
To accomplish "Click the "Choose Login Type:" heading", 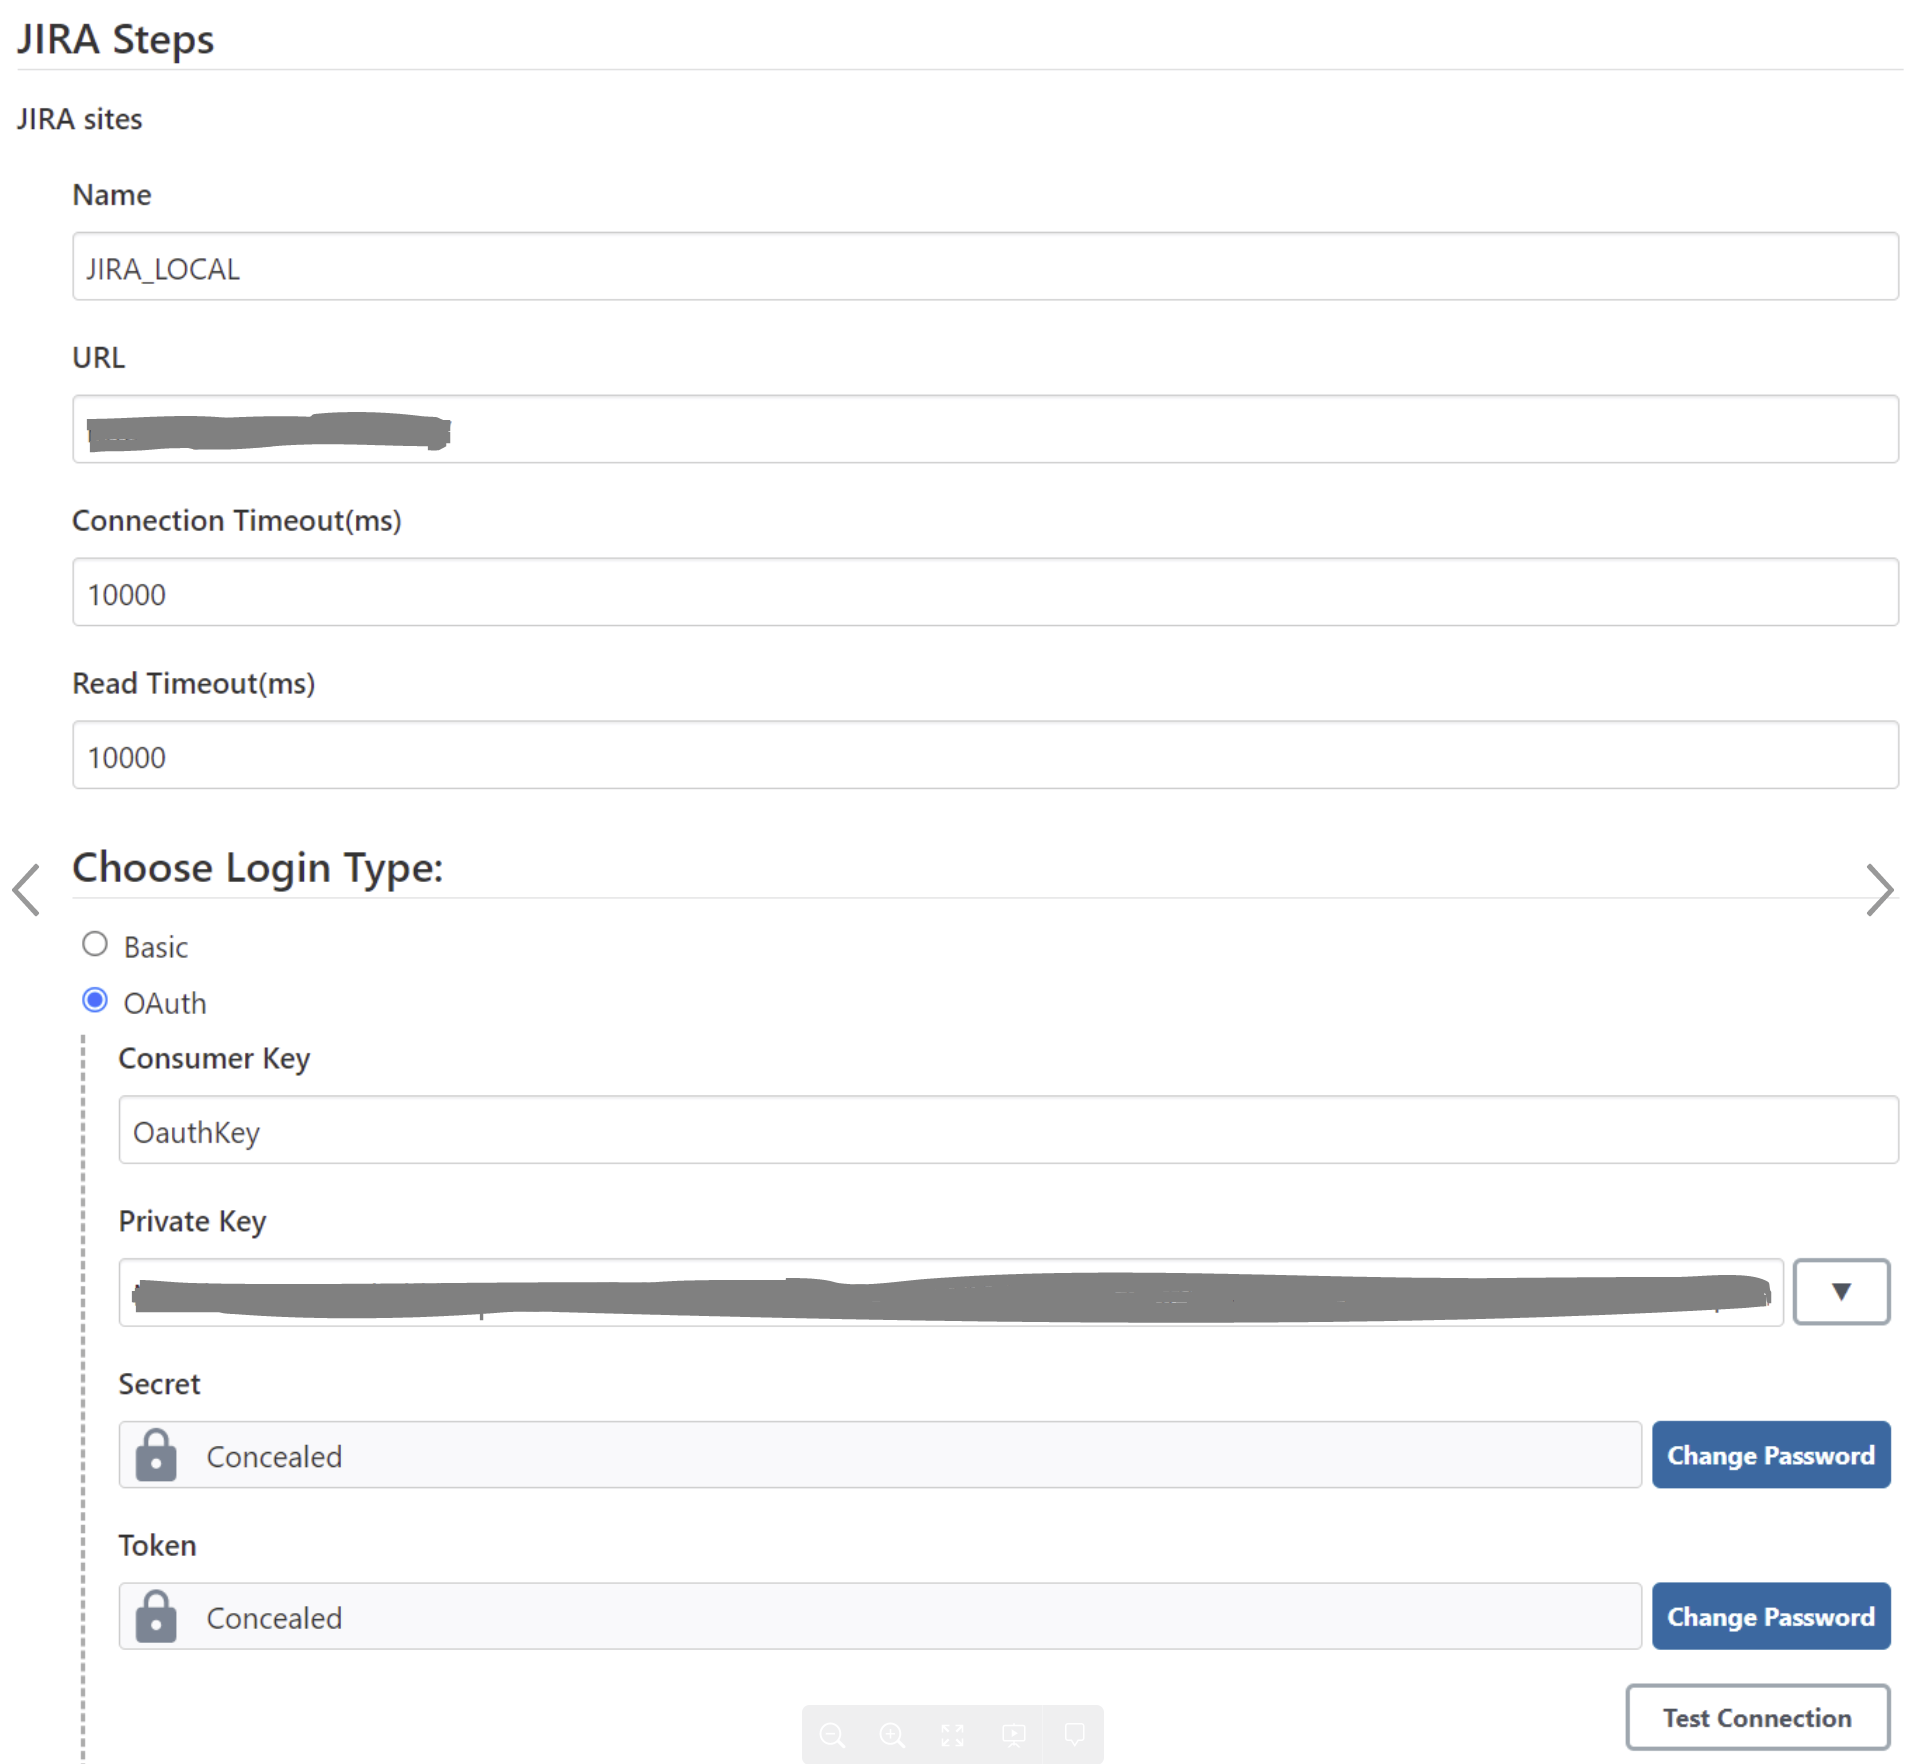I will [258, 868].
